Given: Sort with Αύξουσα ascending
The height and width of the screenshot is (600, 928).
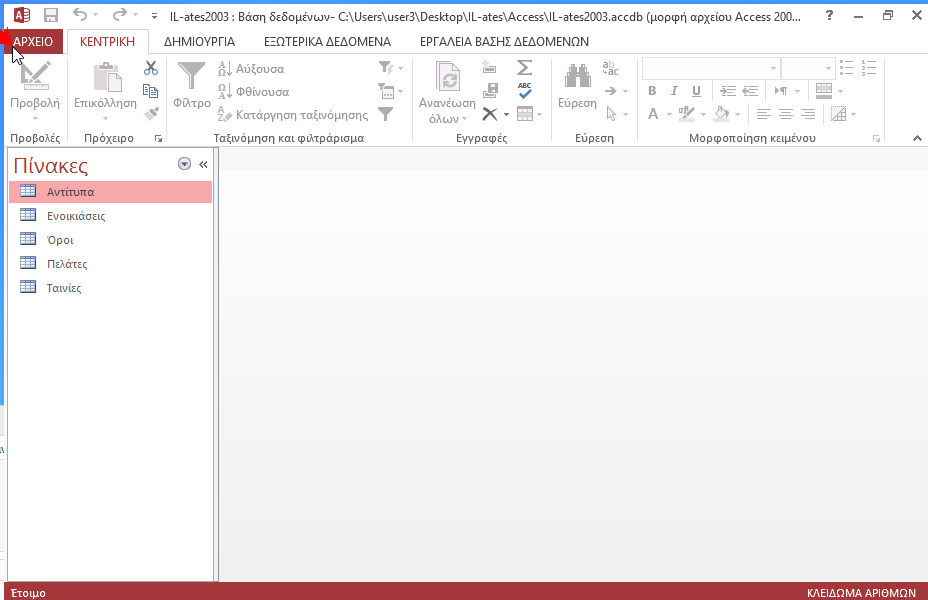Looking at the screenshot, I should 251,69.
